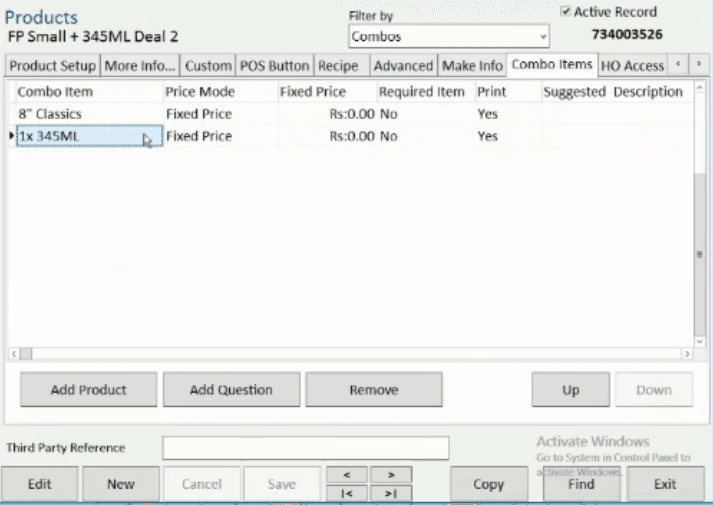The image size is (713, 505).
Task: Move the selected item Up
Action: tap(571, 390)
